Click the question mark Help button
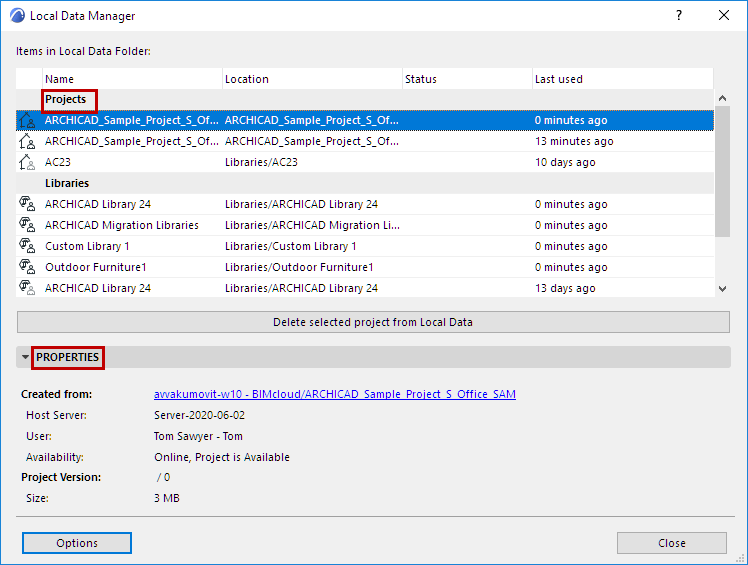The height and width of the screenshot is (565, 748). tap(679, 16)
